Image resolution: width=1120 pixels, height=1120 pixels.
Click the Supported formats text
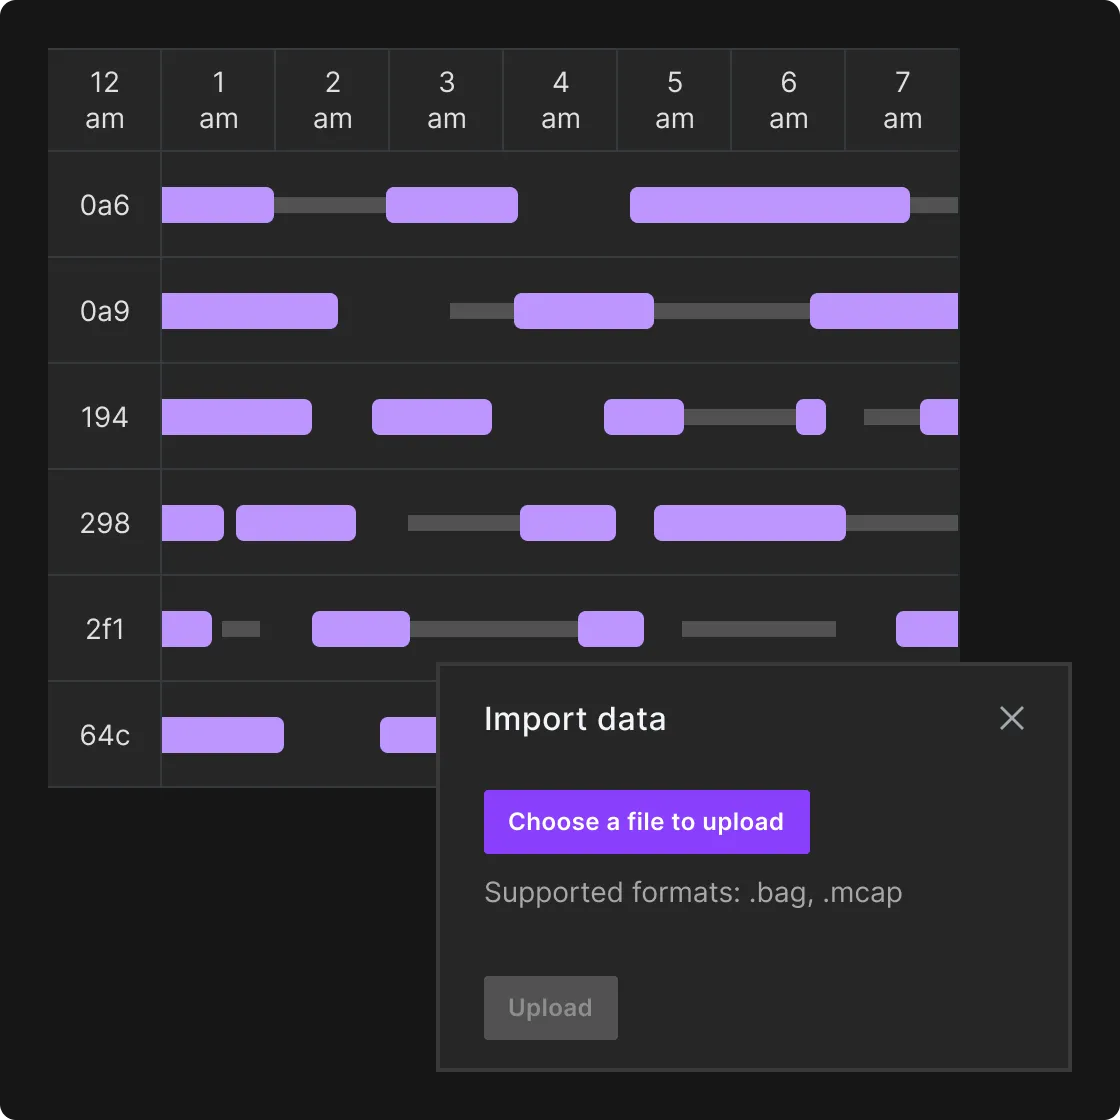(x=693, y=892)
